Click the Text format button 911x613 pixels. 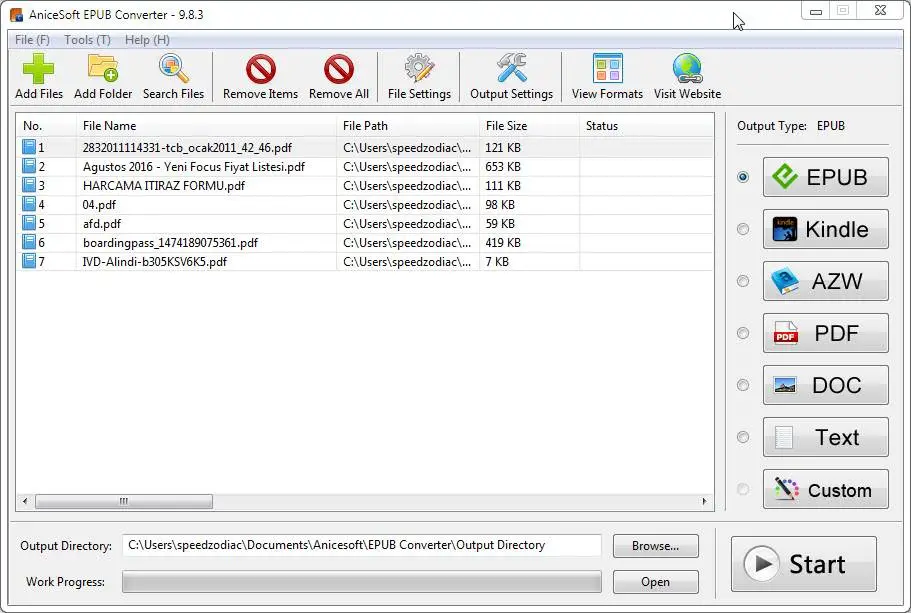pos(826,437)
